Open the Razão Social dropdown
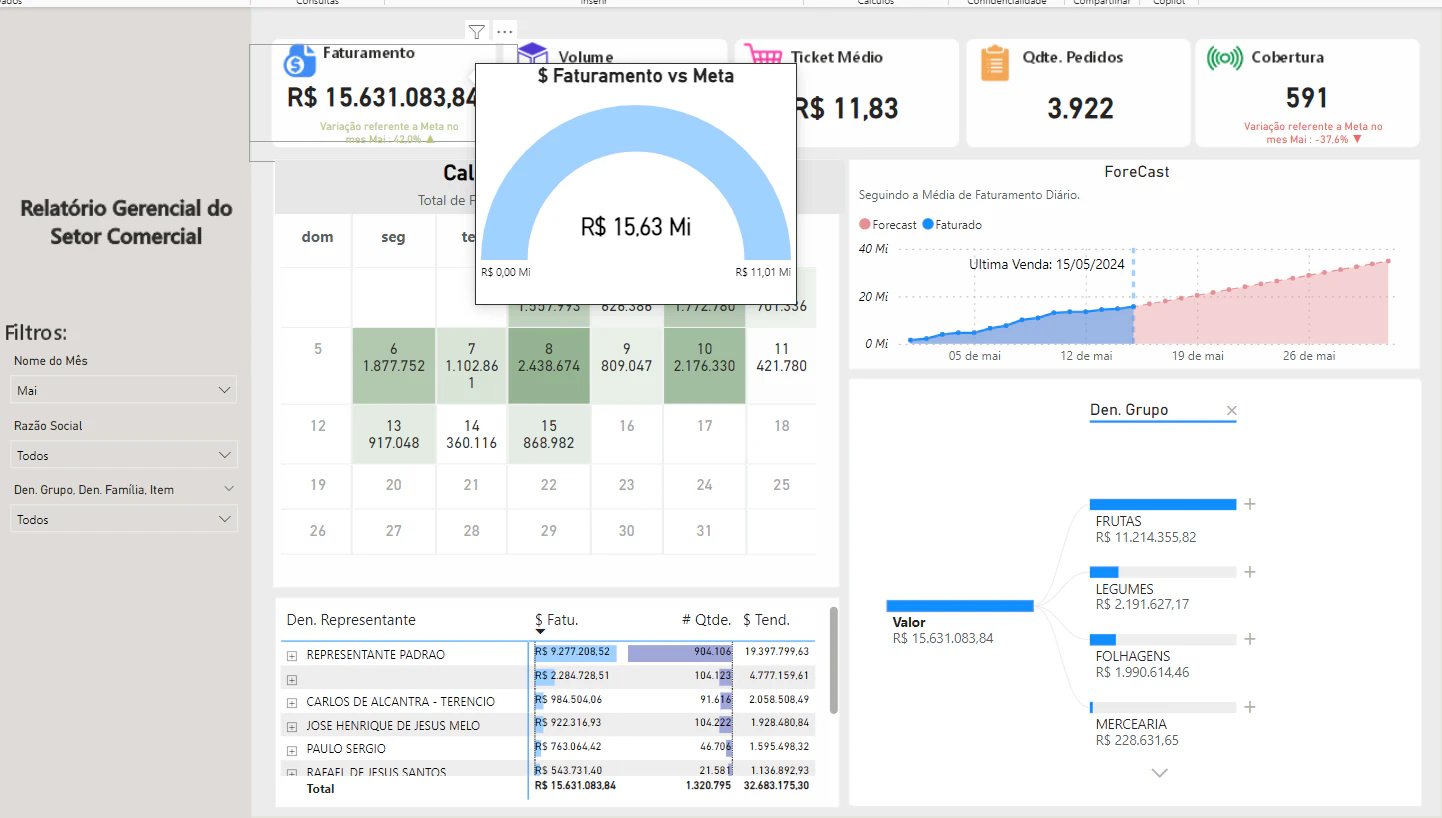The image size is (1442, 818). pyautogui.click(x=124, y=455)
